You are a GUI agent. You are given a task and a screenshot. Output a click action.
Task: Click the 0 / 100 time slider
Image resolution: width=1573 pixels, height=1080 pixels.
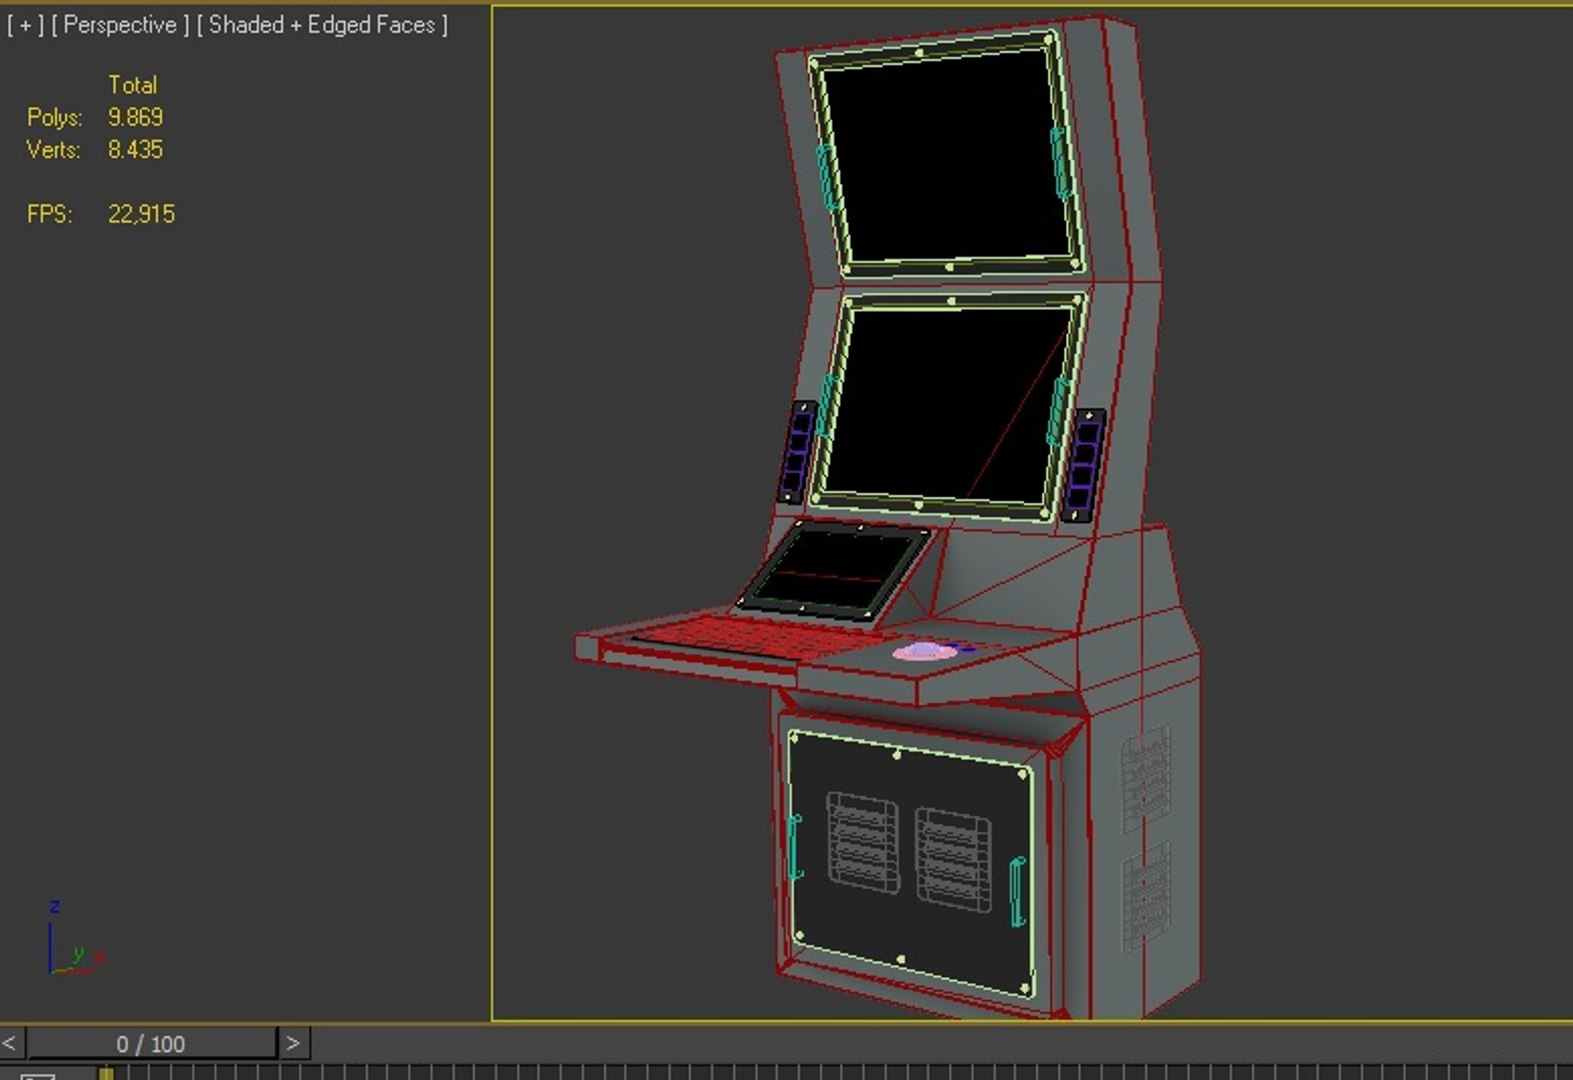[x=151, y=1043]
